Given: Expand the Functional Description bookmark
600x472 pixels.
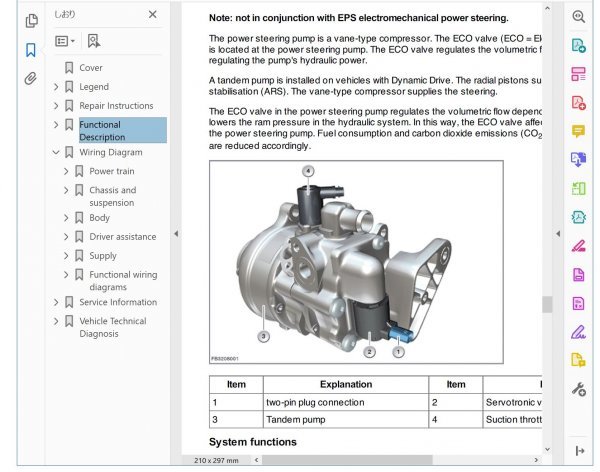Looking at the screenshot, I should 56,125.
